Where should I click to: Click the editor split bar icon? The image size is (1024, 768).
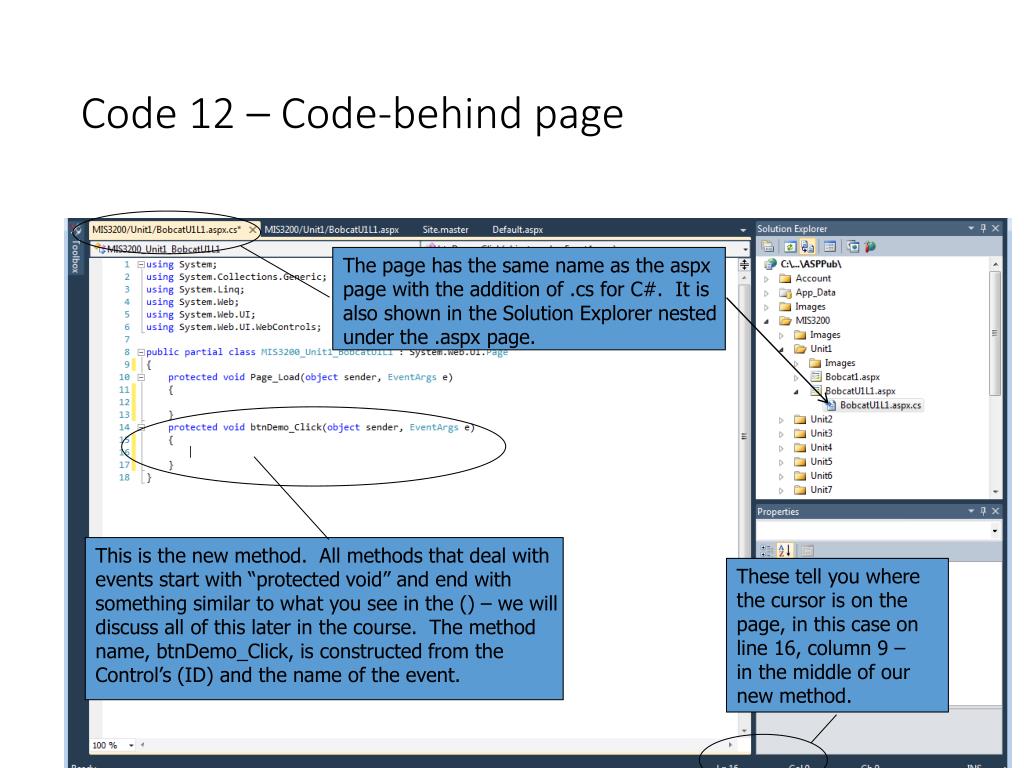coord(744,264)
